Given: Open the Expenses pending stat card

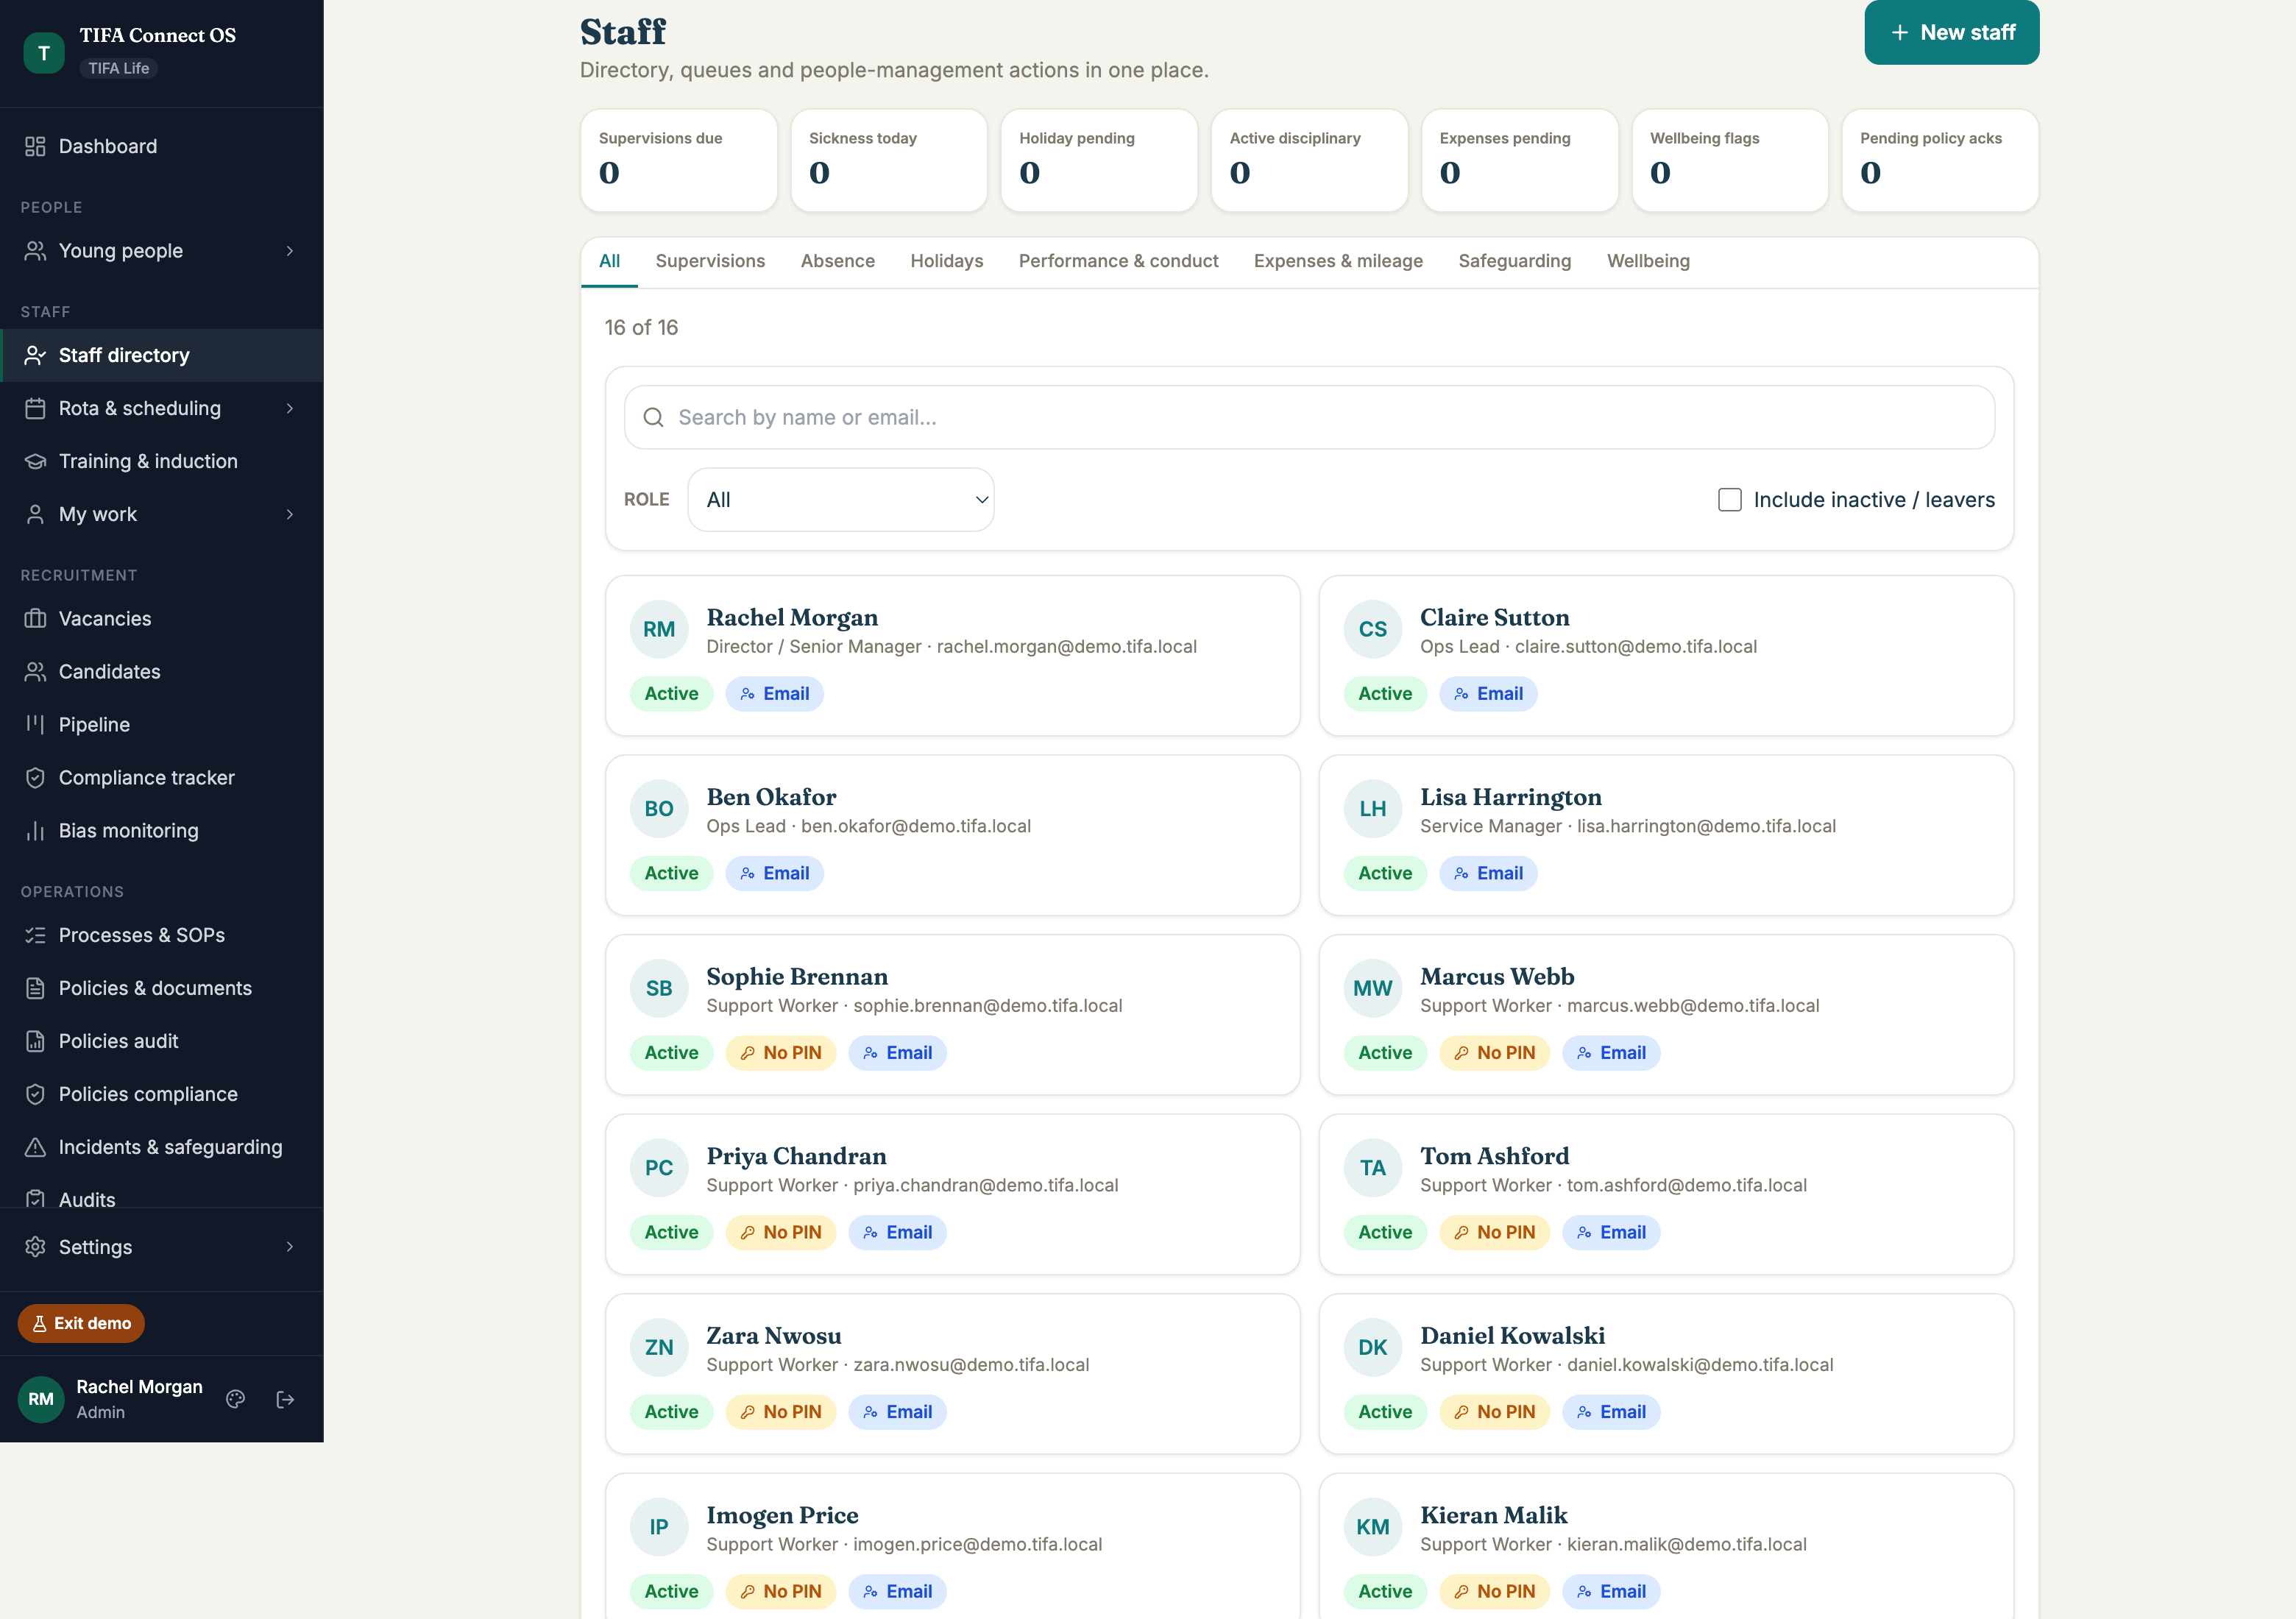Looking at the screenshot, I should 1520,160.
